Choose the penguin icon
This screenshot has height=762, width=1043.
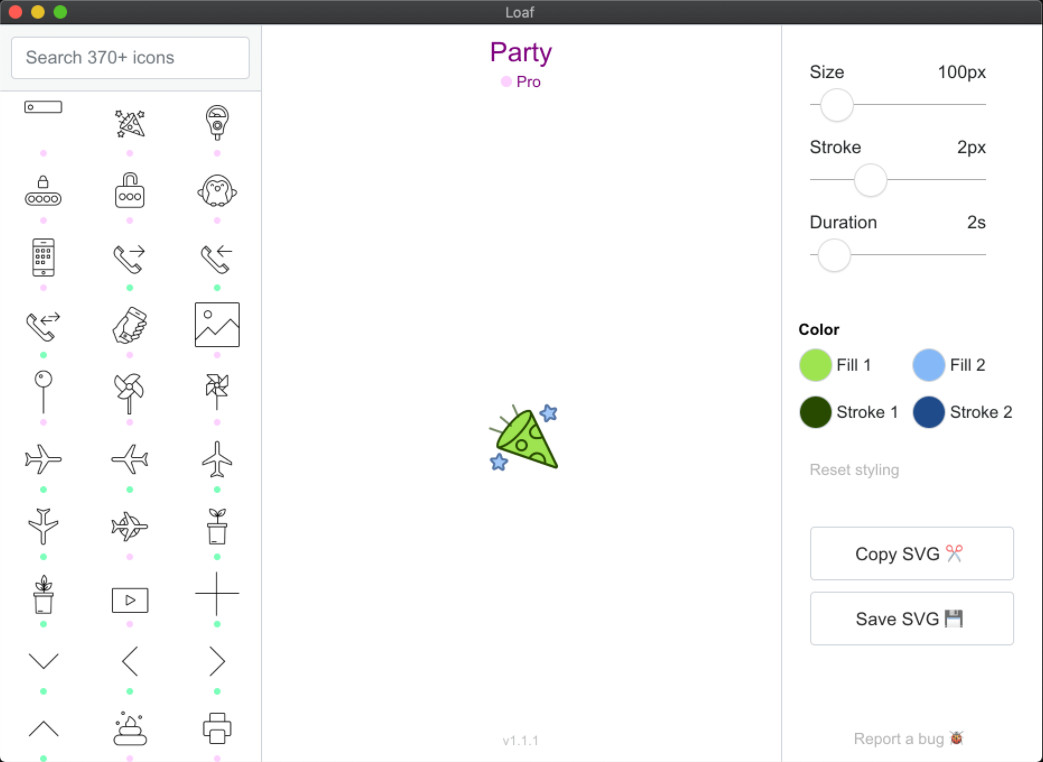pyautogui.click(x=217, y=191)
